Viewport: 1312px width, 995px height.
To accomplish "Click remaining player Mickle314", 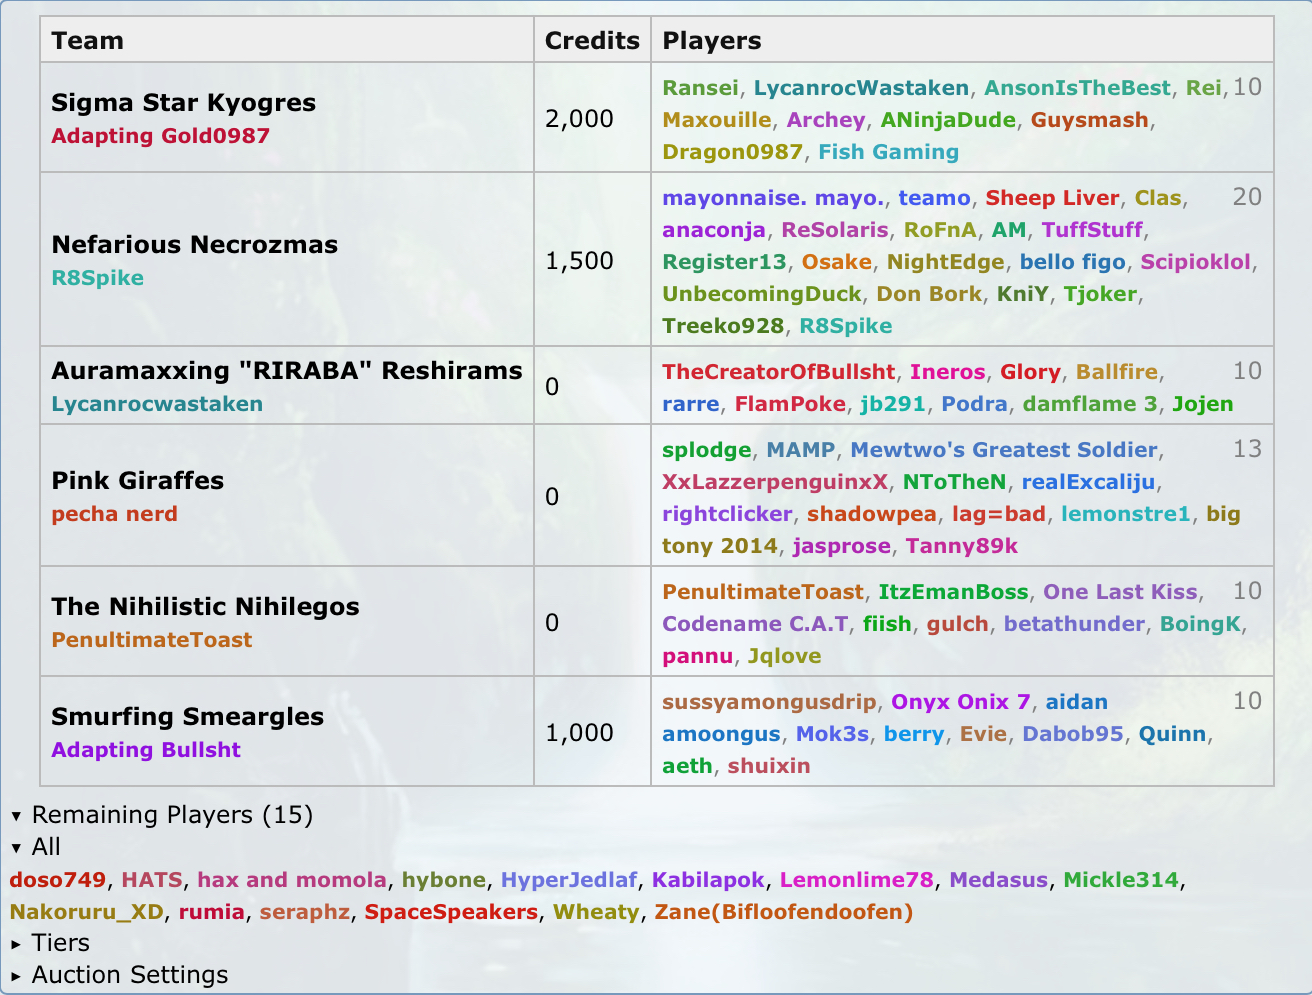I will (x=1121, y=880).
